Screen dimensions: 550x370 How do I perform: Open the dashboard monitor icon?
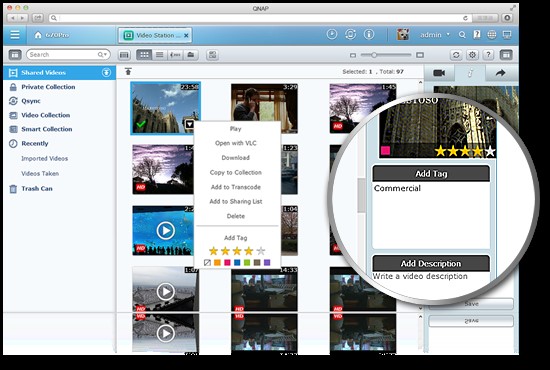pyautogui.click(x=507, y=34)
